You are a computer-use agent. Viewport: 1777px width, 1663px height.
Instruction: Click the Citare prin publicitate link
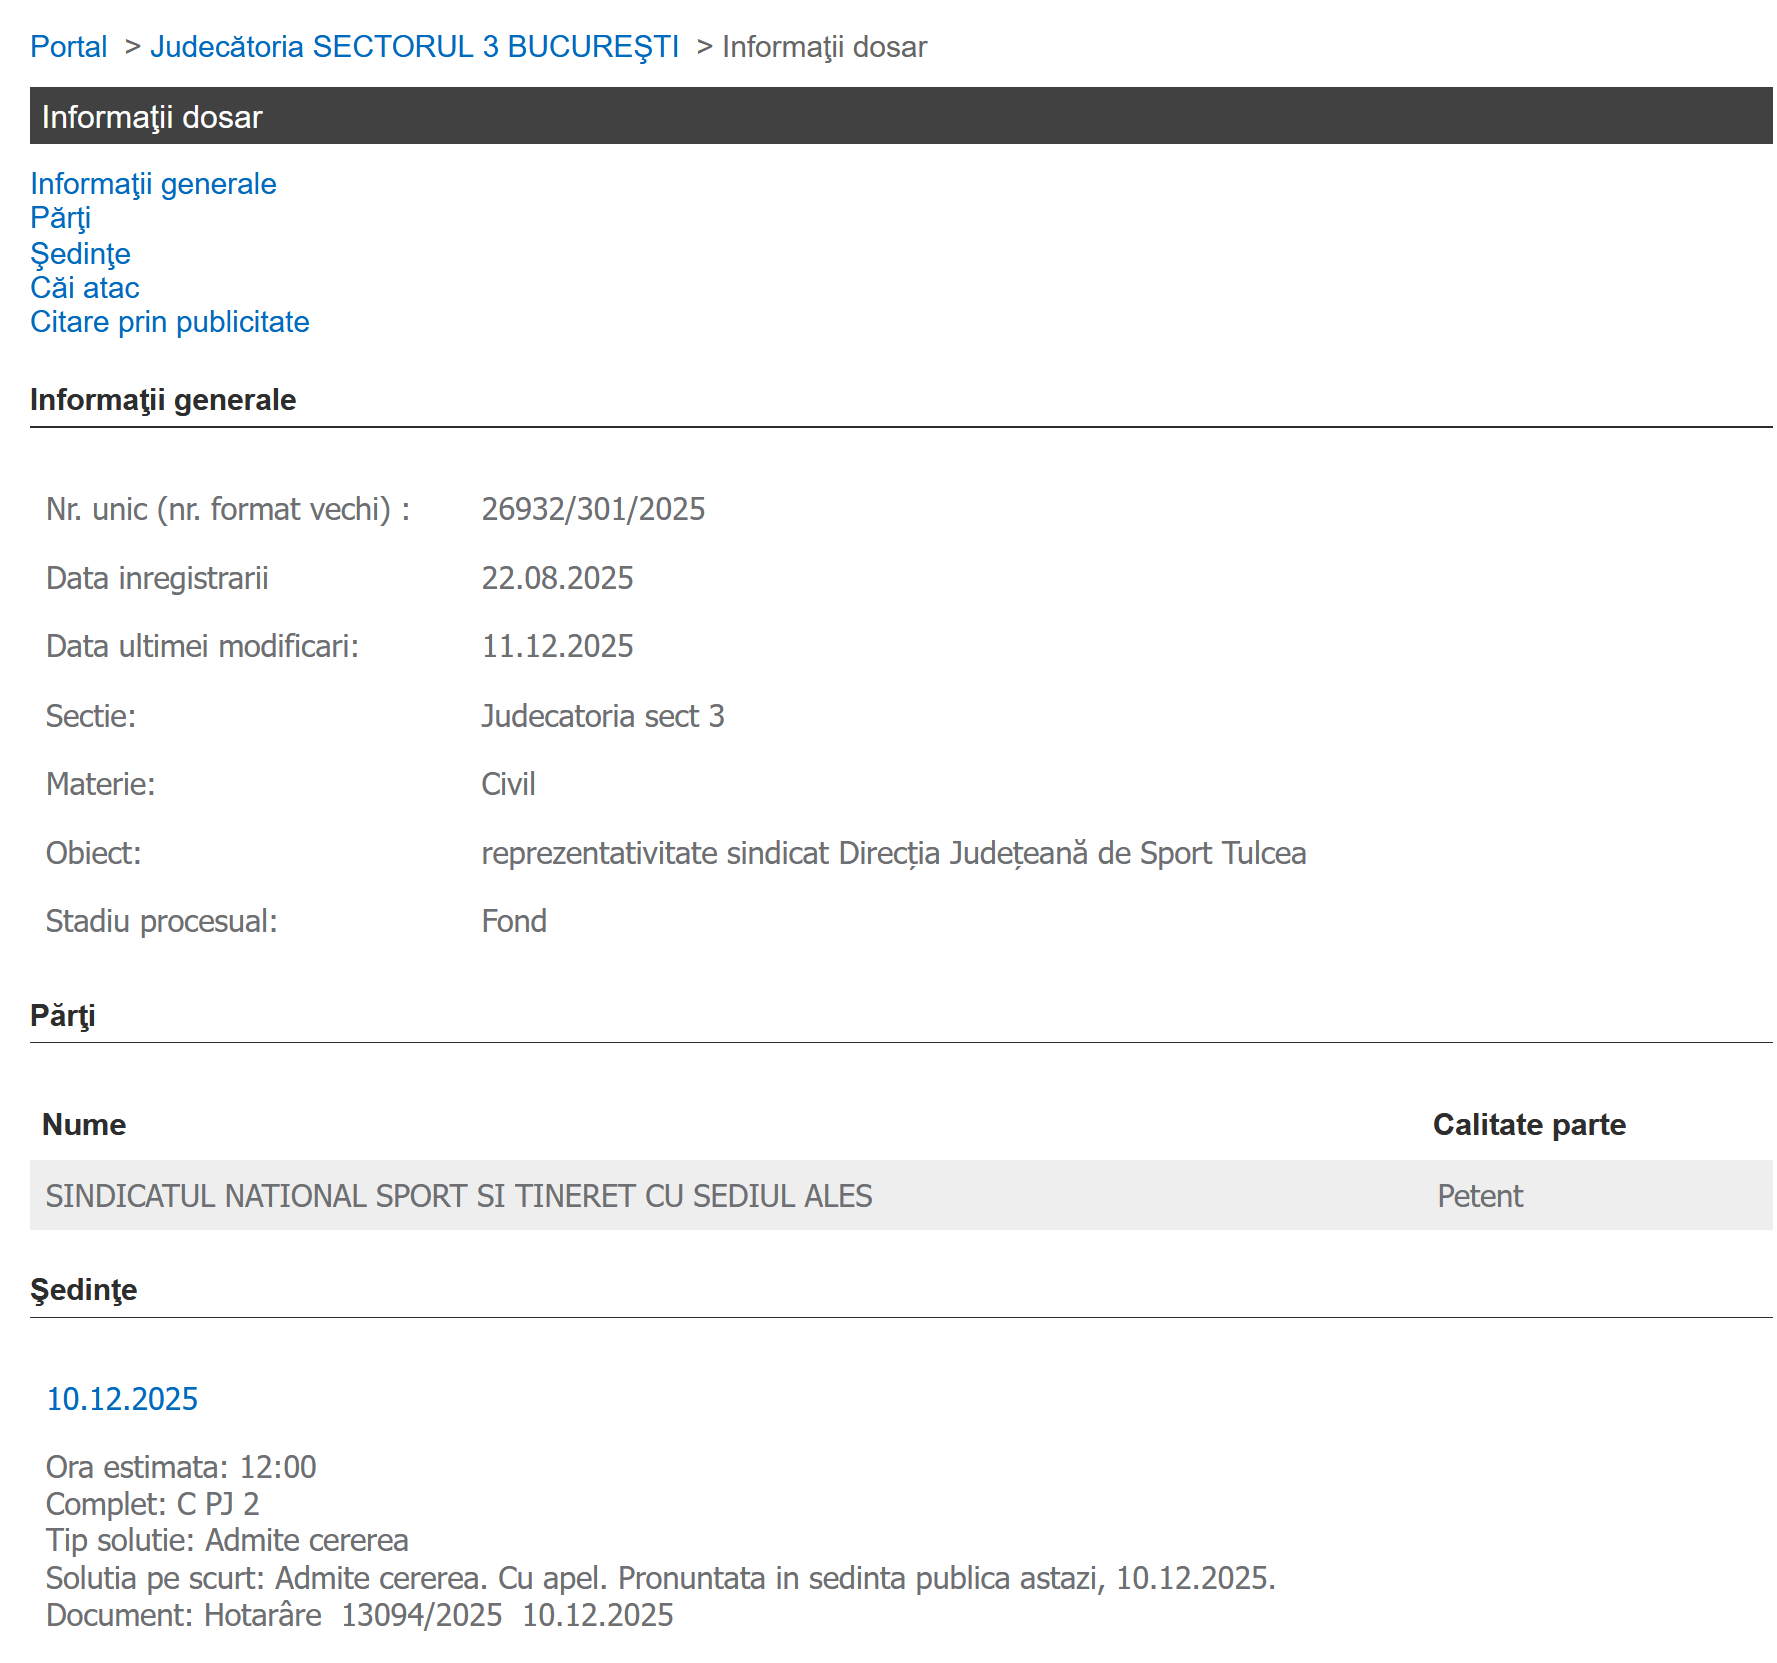[x=169, y=322]
